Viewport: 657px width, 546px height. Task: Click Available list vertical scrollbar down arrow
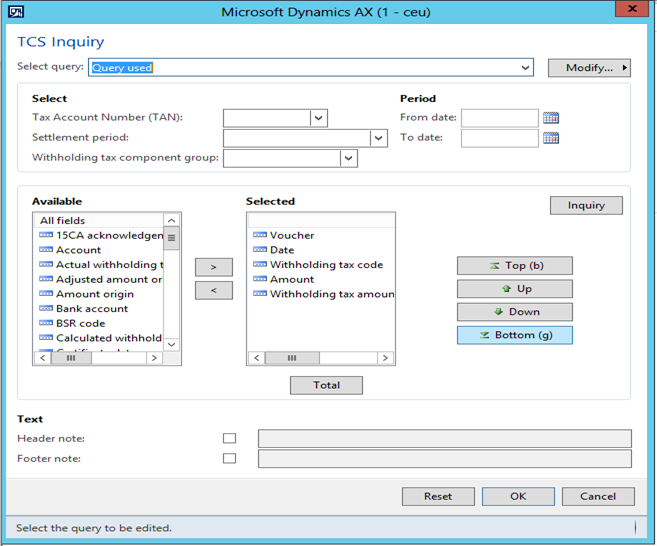click(x=171, y=344)
